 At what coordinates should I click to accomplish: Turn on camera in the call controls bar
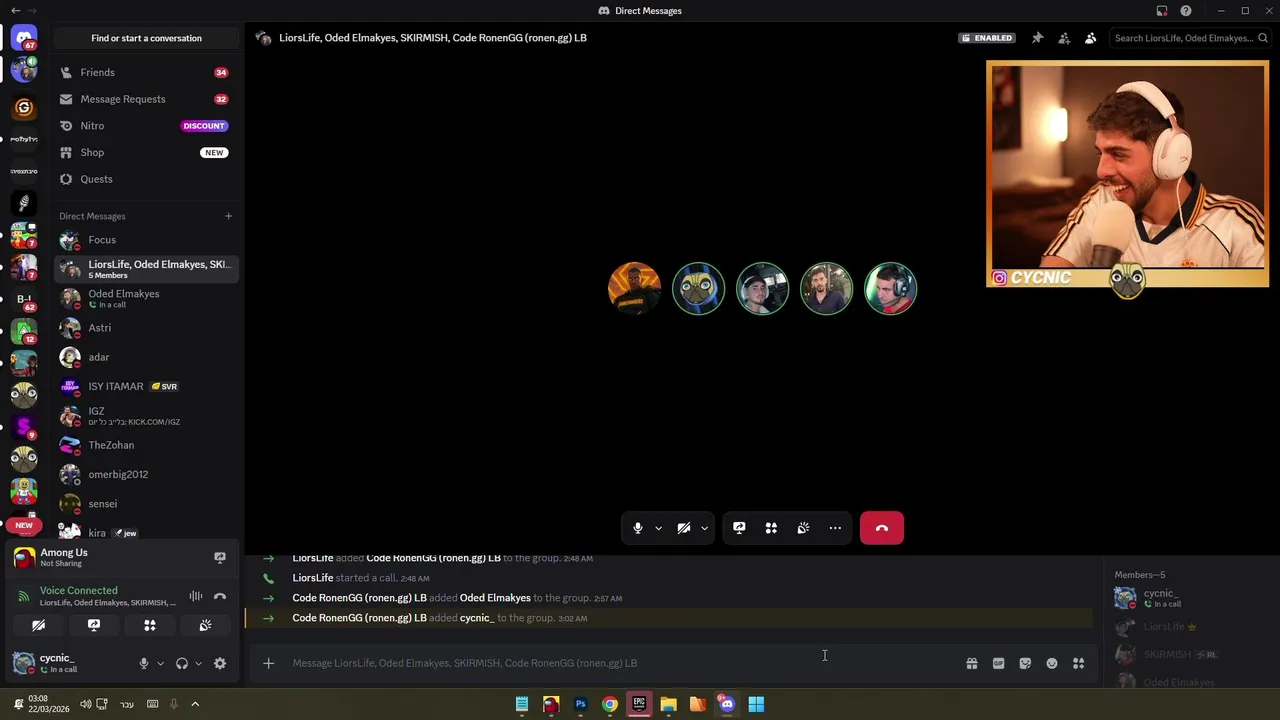click(x=684, y=528)
